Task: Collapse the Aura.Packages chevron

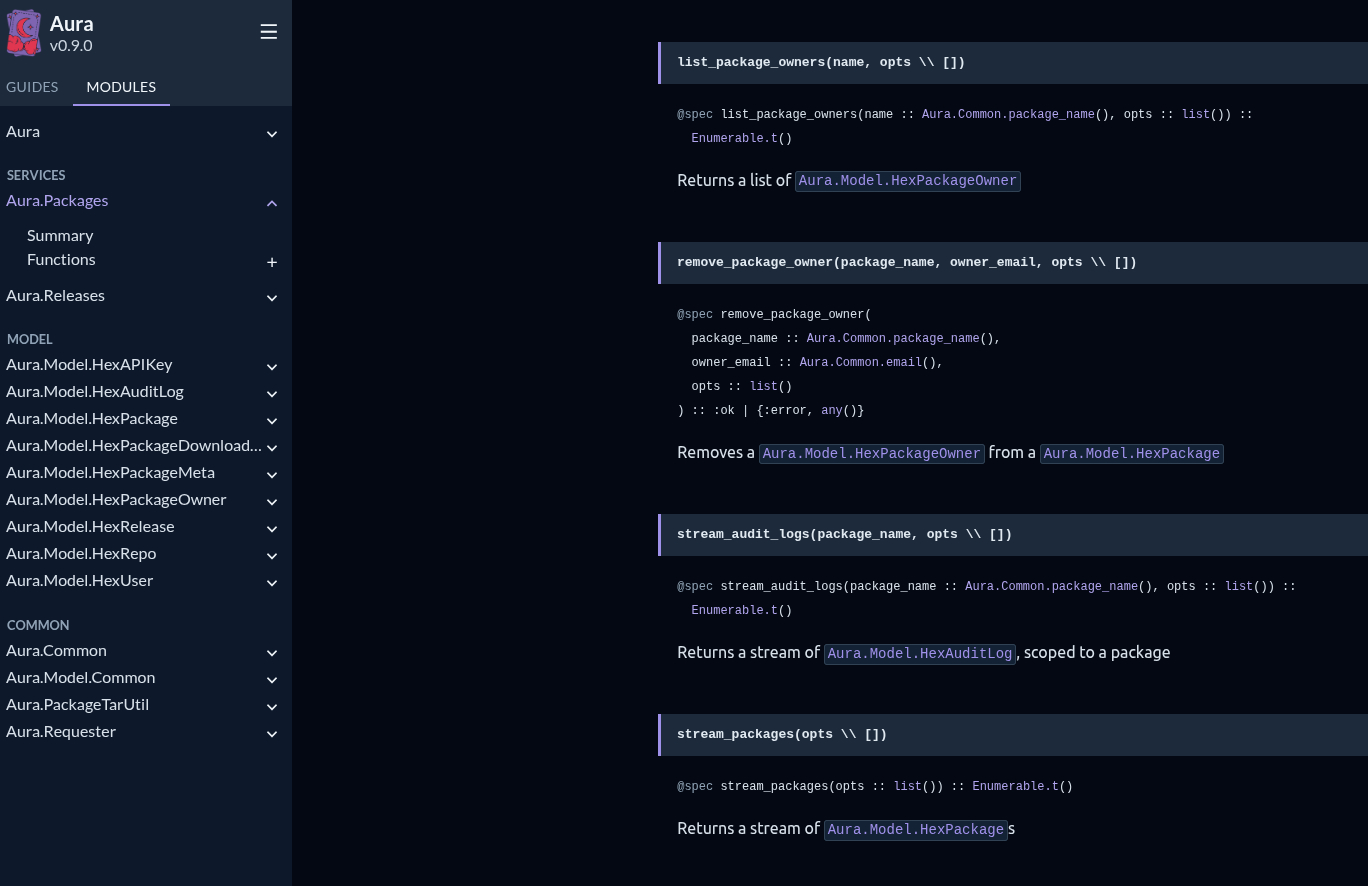Action: click(x=271, y=203)
